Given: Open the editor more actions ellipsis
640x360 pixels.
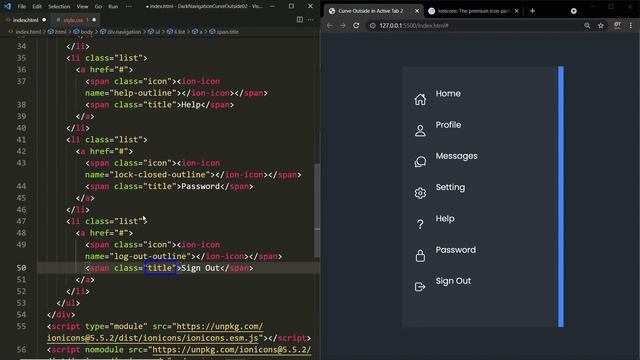Looking at the screenshot, I should point(311,20).
